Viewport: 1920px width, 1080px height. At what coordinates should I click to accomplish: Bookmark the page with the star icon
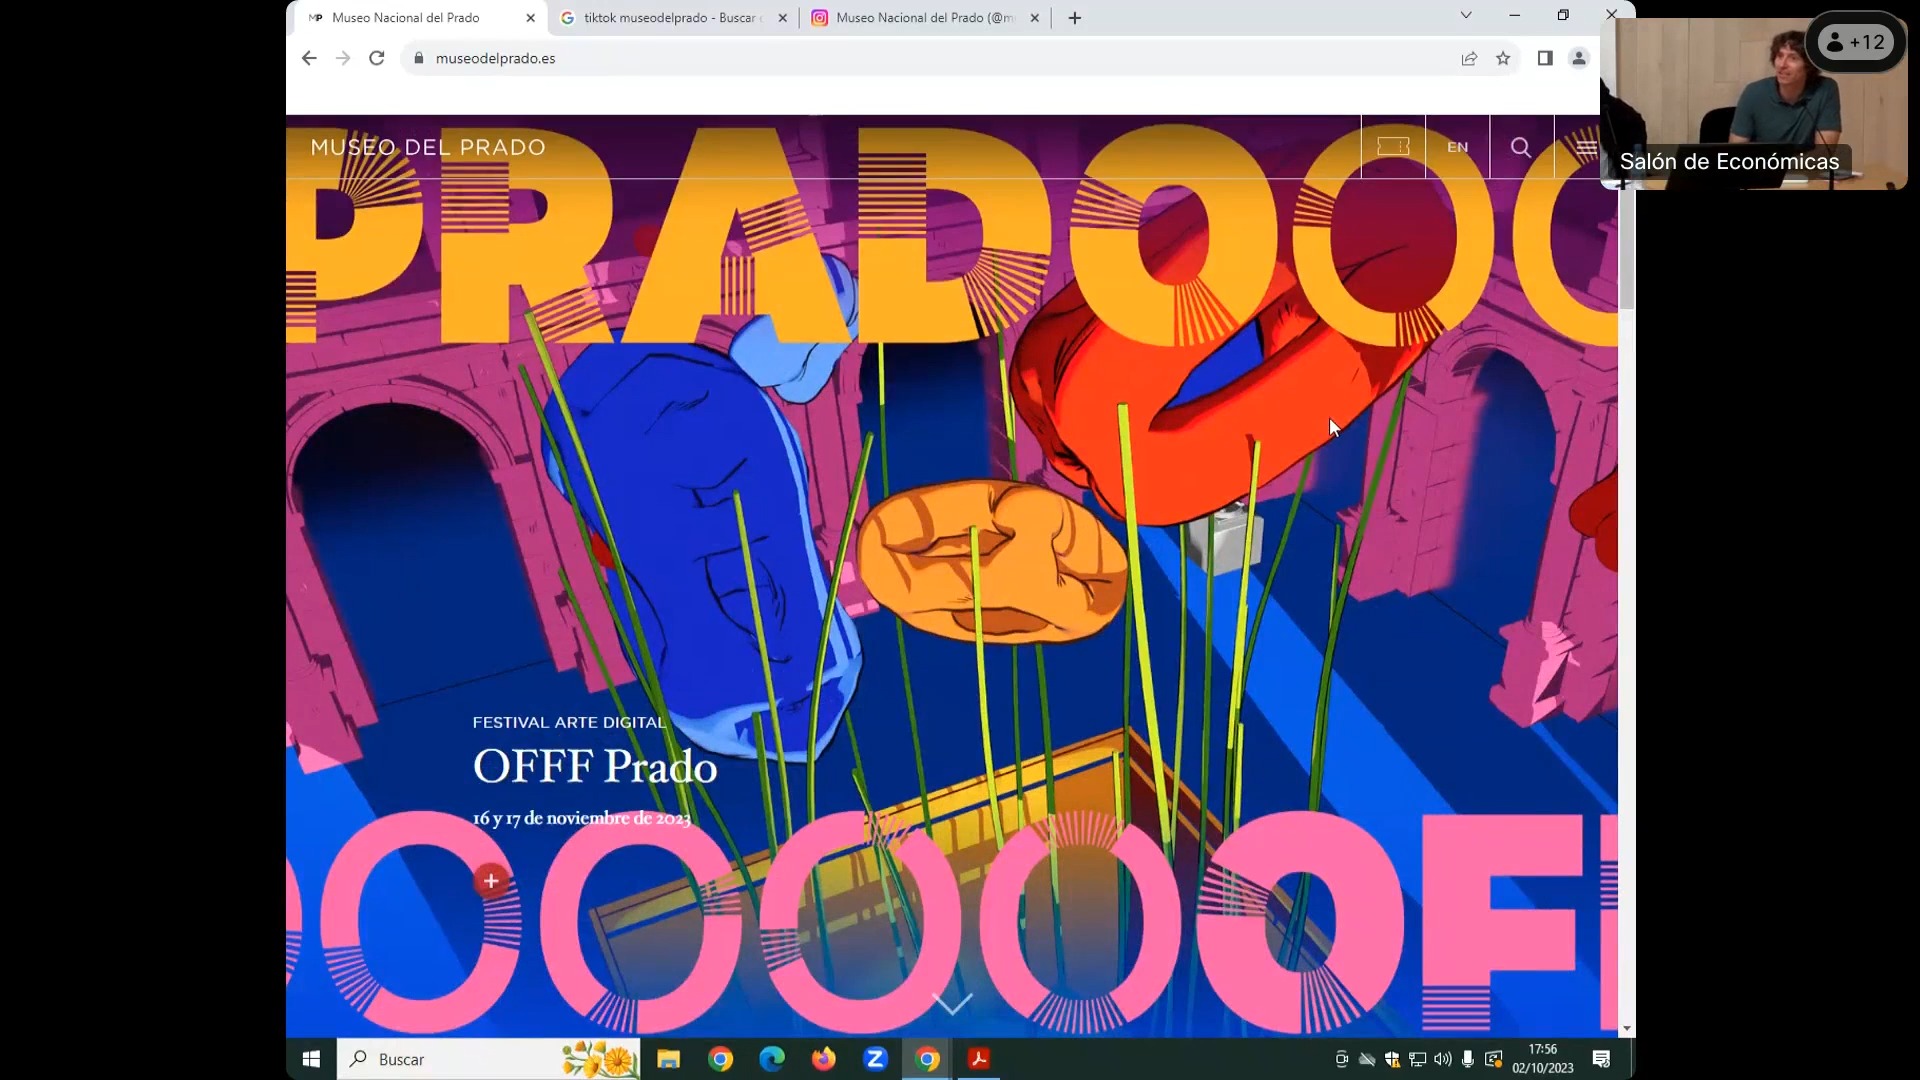tap(1503, 58)
